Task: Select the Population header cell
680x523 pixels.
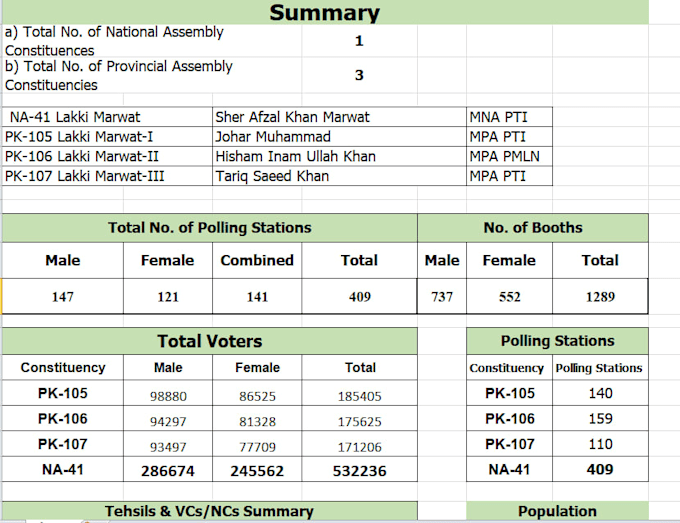Action: pos(557,511)
